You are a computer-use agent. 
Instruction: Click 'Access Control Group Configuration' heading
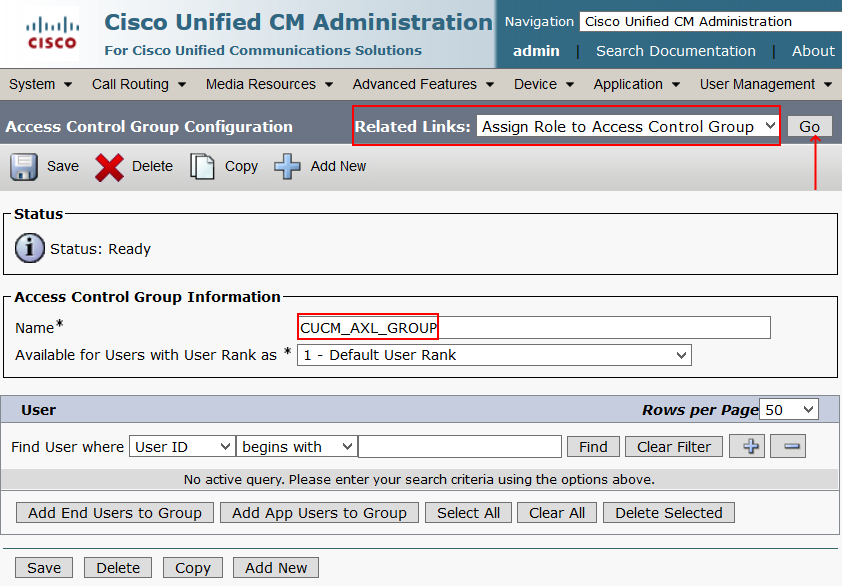[149, 127]
